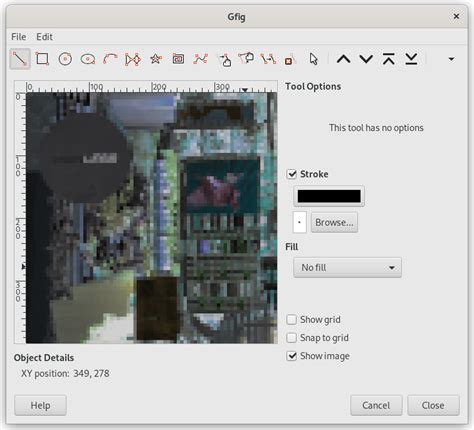Open the No fill dropdown
474x430 pixels.
[x=347, y=267]
